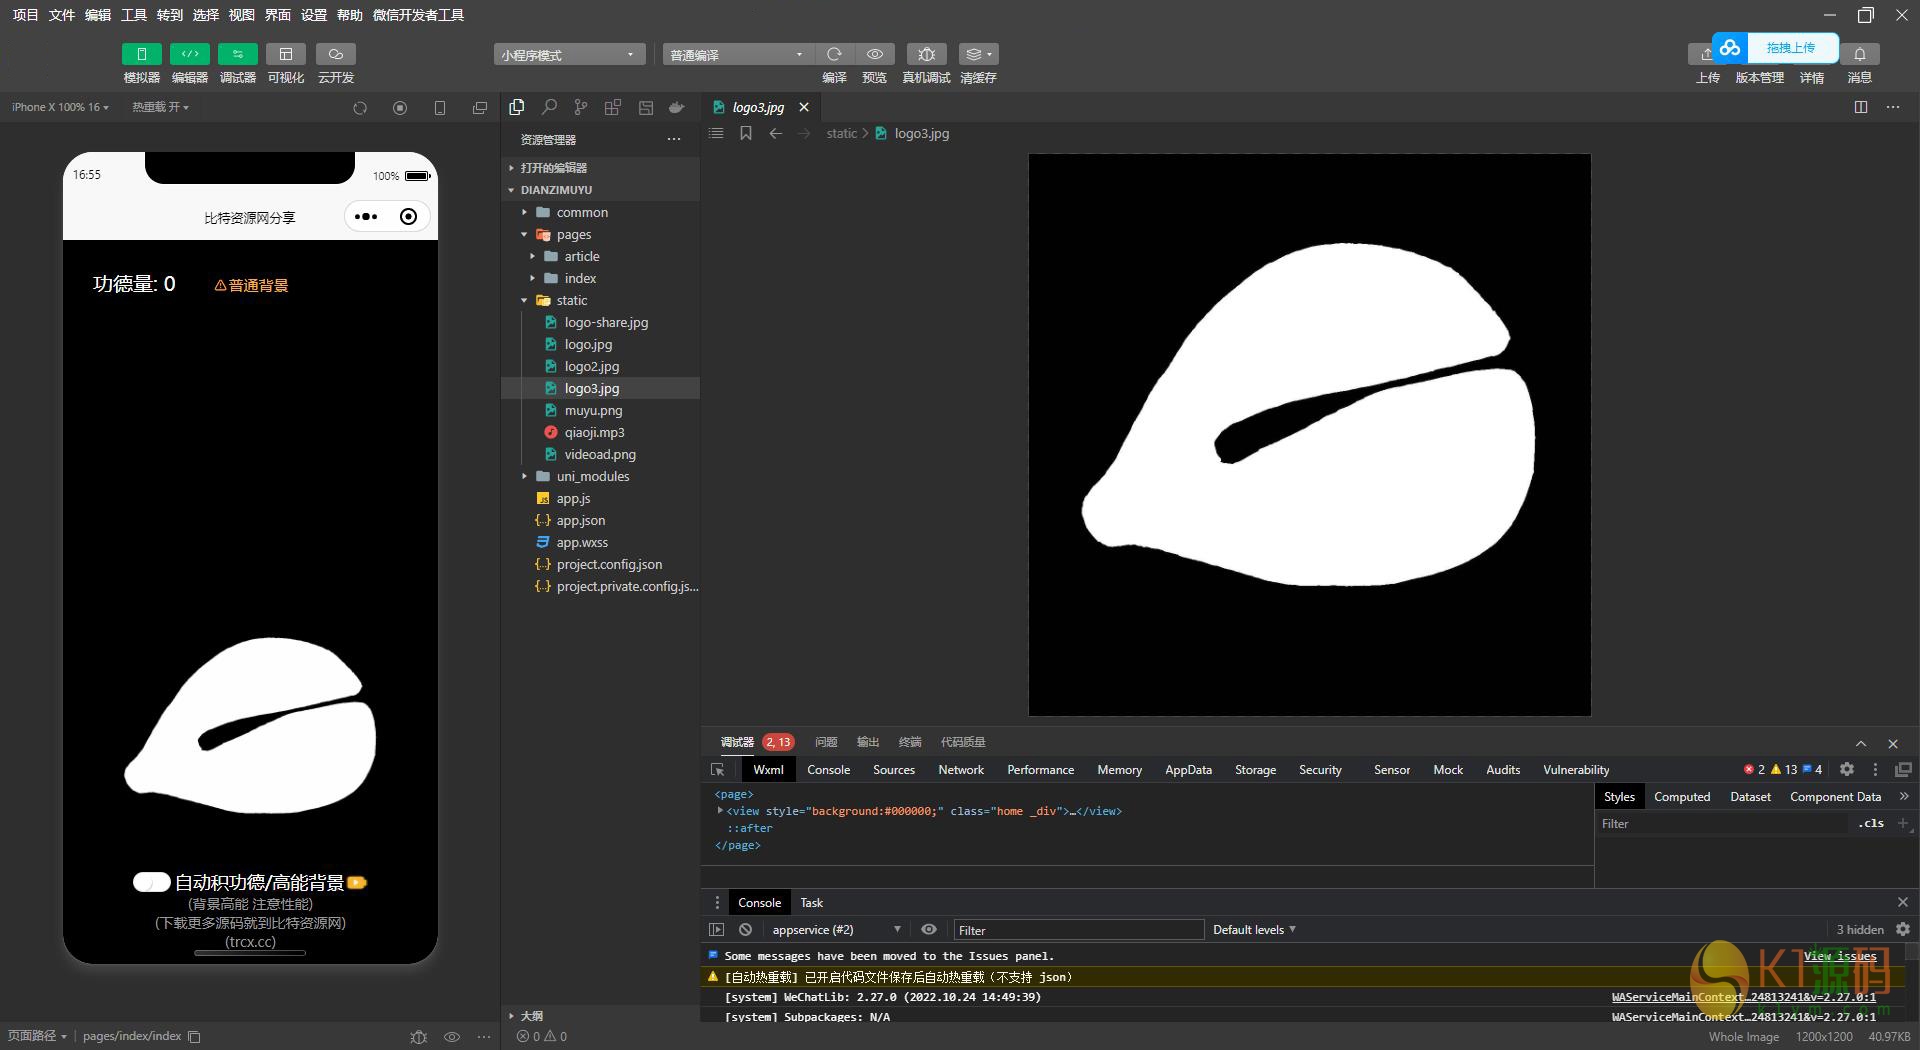Screen dimensions: 1920x1050
Task: Open the 工具 menu in menu bar
Action: point(133,15)
